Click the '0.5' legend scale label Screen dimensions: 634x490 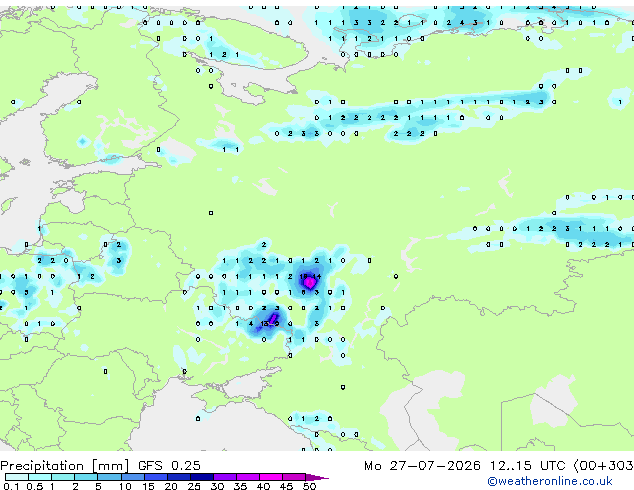pyautogui.click(x=35, y=486)
